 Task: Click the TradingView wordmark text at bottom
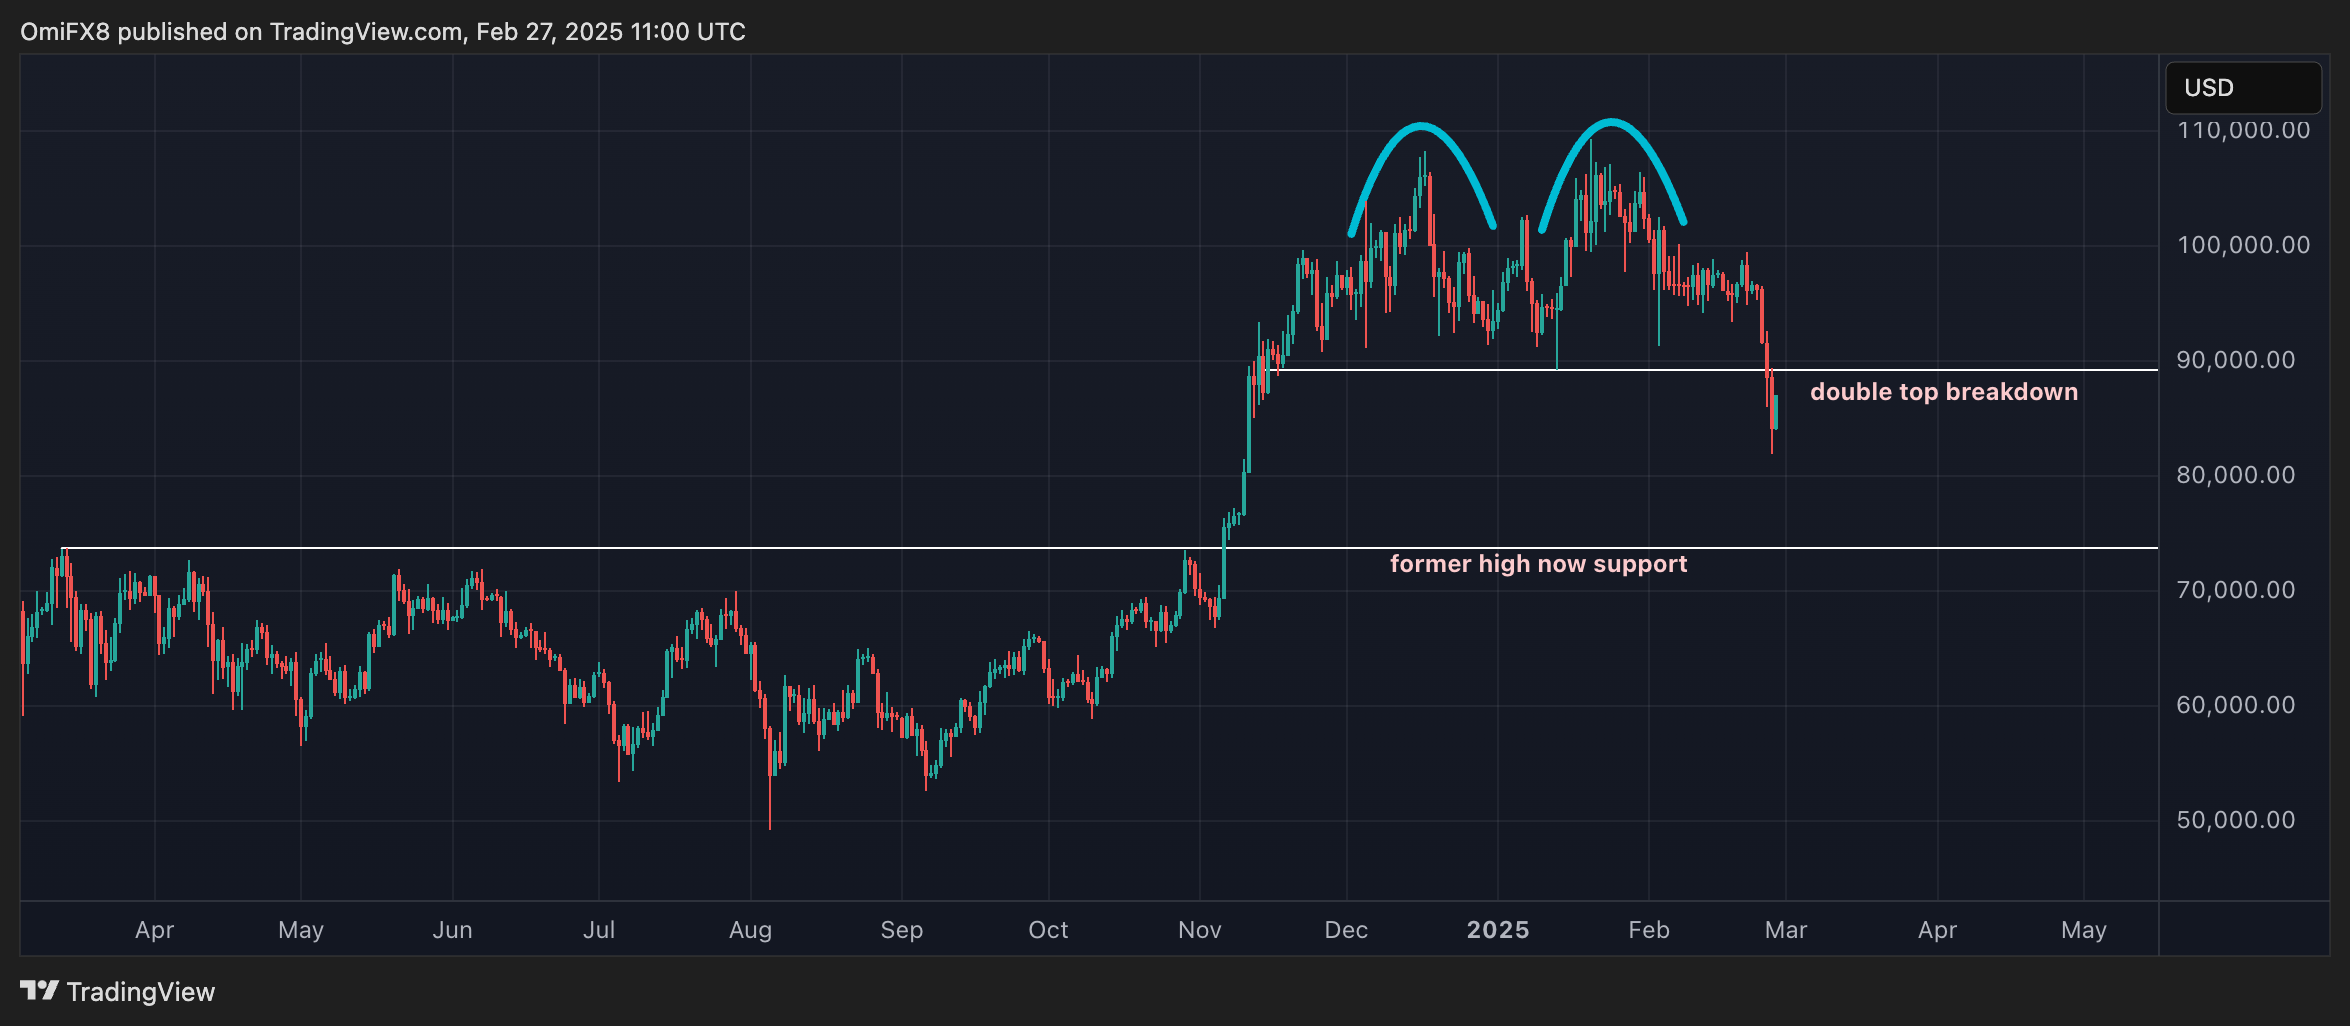(141, 992)
